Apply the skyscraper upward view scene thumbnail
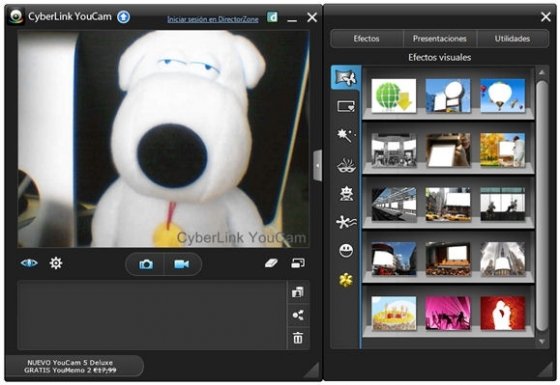The height and width of the screenshot is (385, 560). pos(502,259)
